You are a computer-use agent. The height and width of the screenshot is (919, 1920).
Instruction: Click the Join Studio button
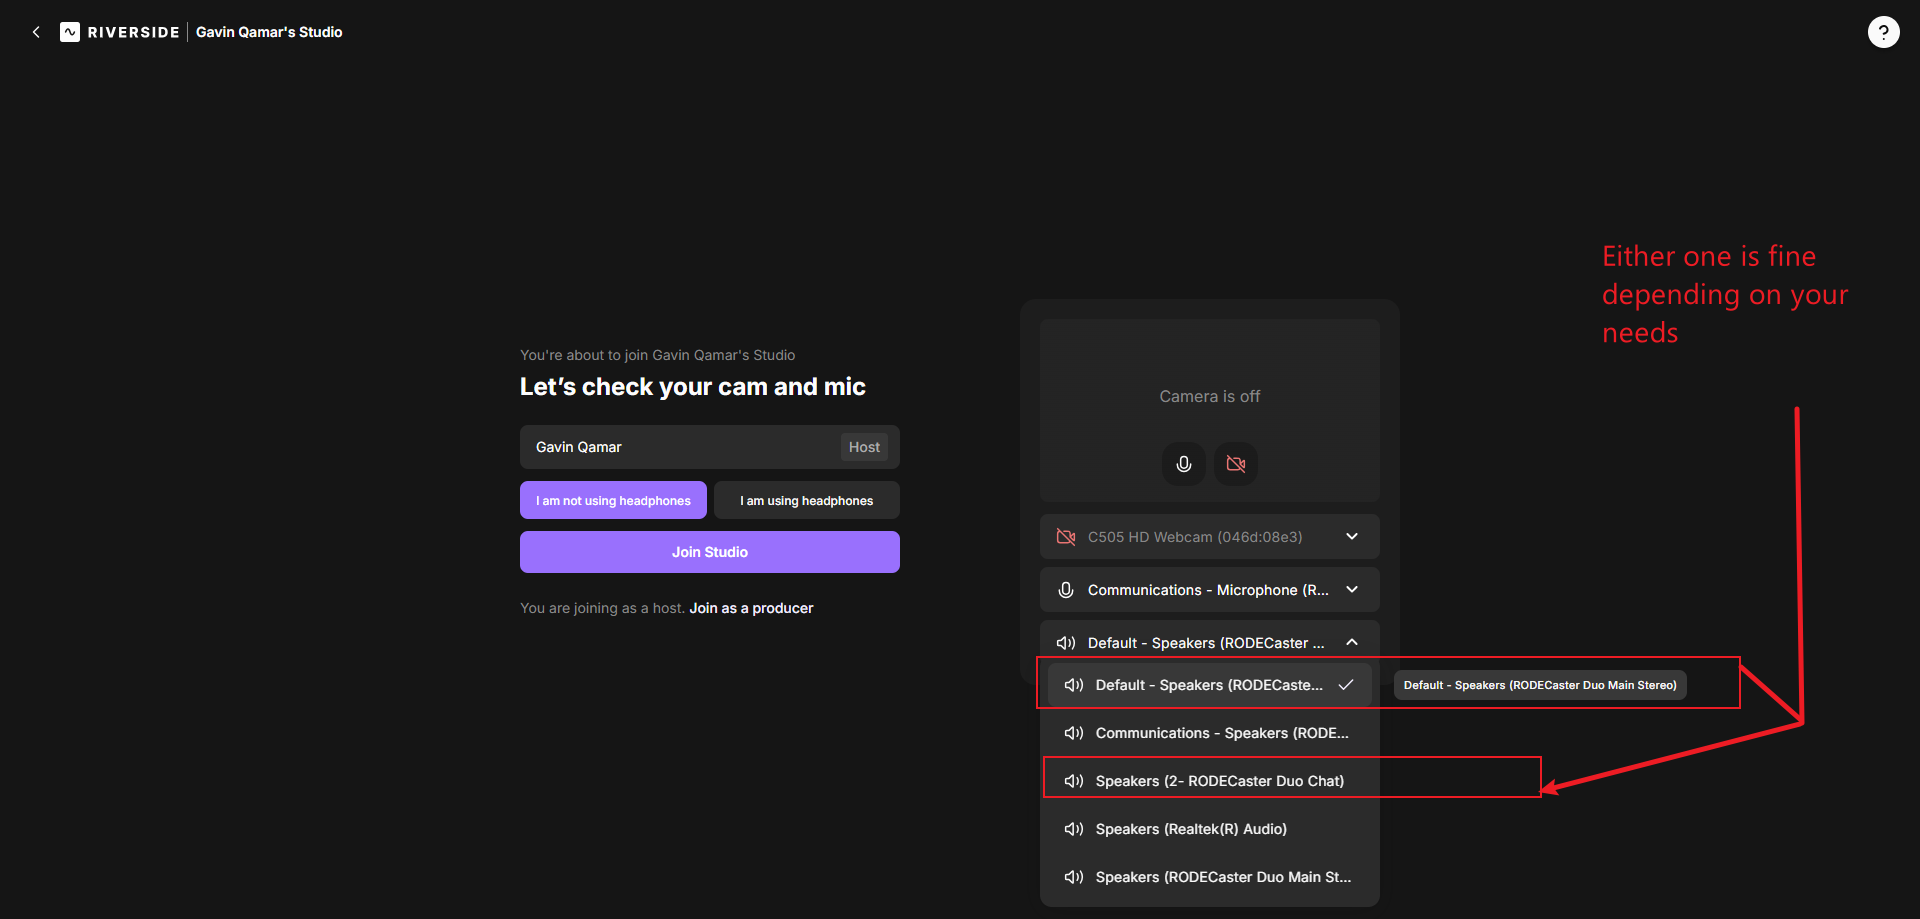click(710, 552)
